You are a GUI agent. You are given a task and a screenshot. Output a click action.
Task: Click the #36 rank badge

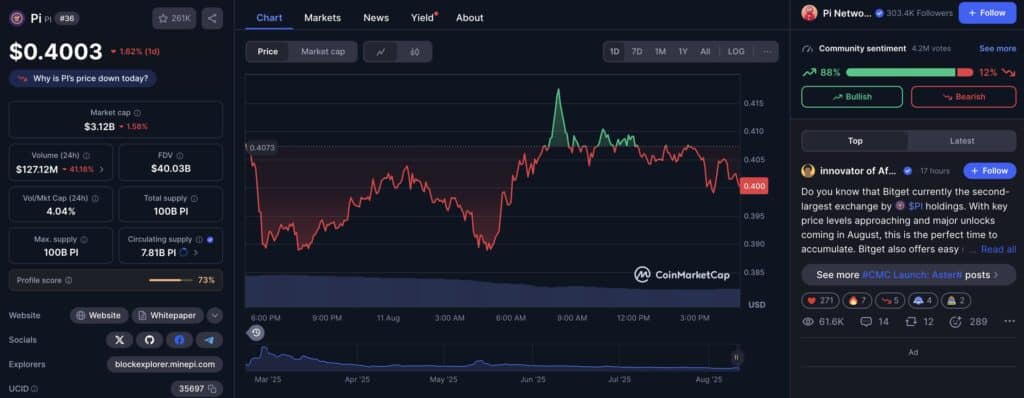click(x=67, y=18)
